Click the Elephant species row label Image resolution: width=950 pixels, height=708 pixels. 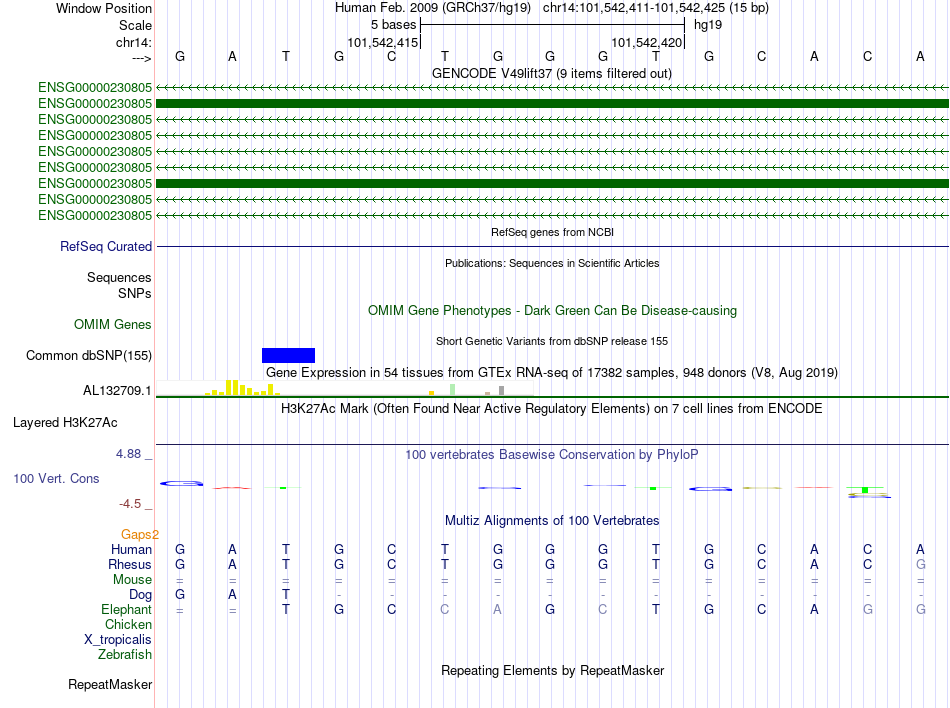tap(126, 609)
